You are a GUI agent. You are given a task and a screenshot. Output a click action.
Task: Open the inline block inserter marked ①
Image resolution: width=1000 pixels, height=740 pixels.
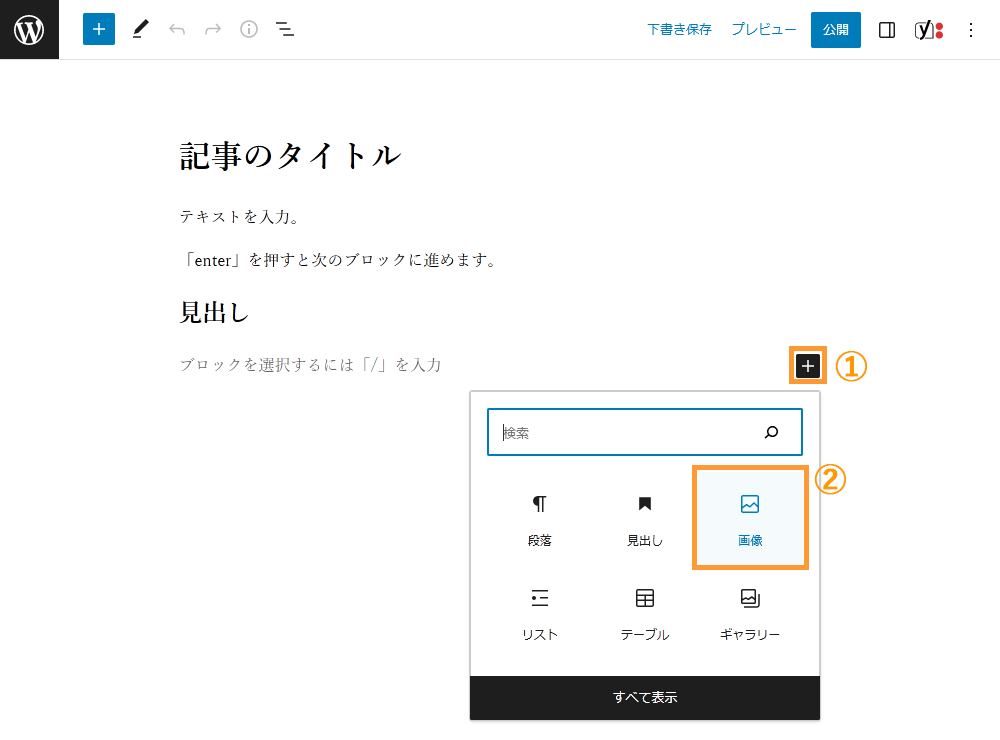pyautogui.click(x=808, y=366)
